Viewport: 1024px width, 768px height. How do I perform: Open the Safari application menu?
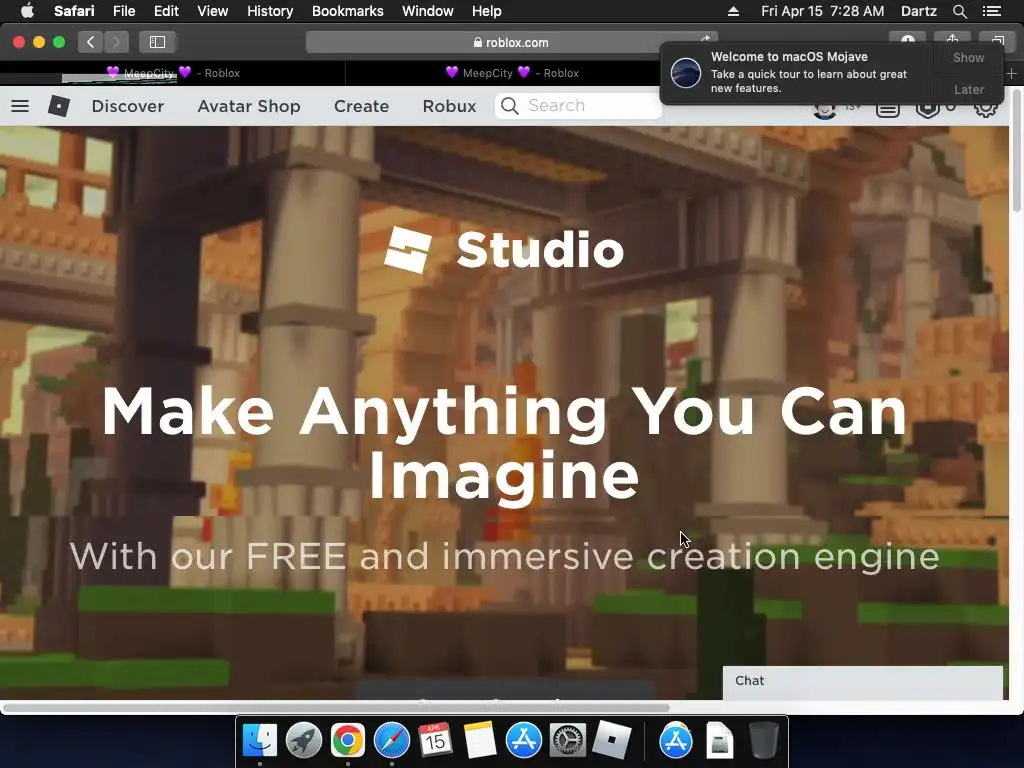tap(74, 11)
